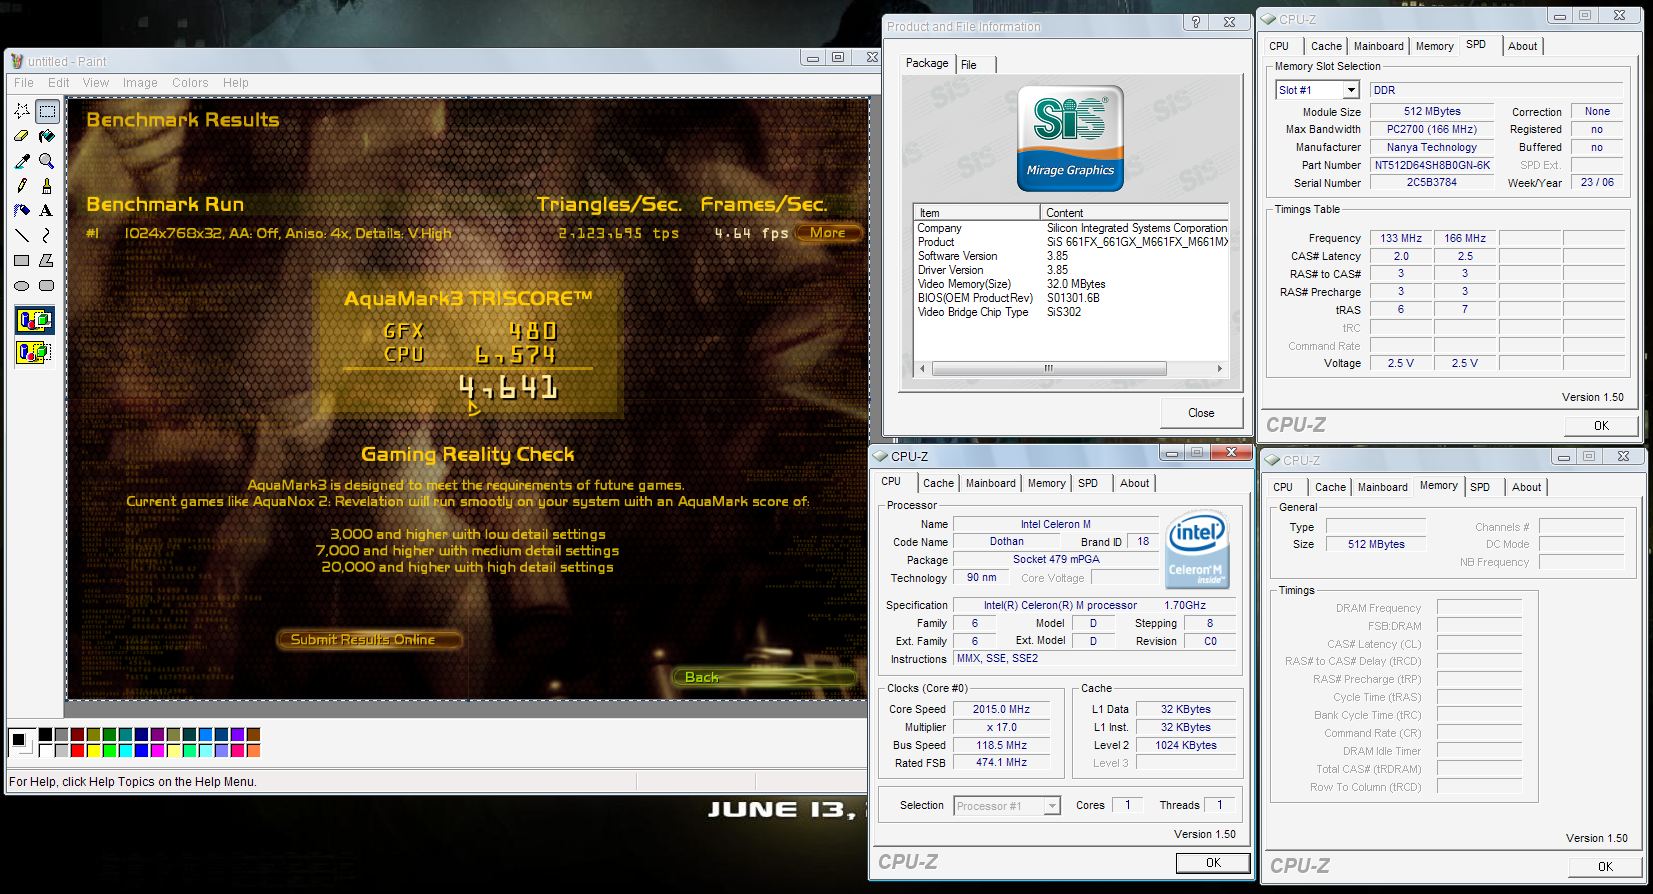Select the Free-Form Select tool in Paint
The width and height of the screenshot is (1653, 894).
pyautogui.click(x=22, y=111)
